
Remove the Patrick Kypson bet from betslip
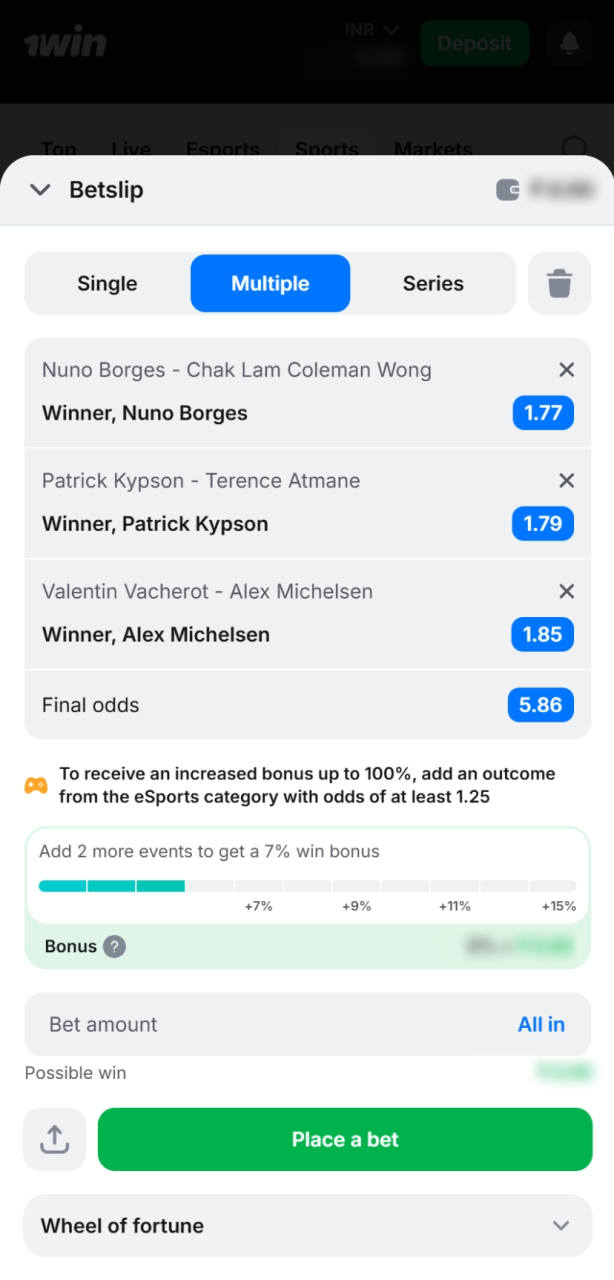[x=566, y=481]
